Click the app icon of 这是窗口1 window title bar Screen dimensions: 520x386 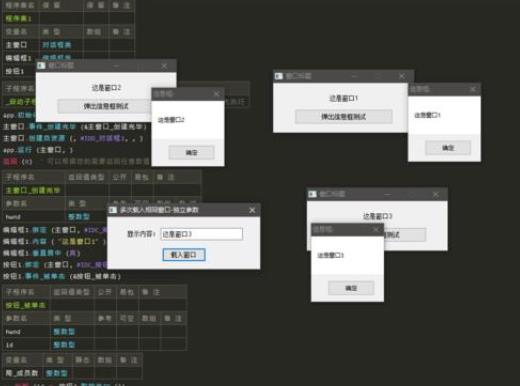coord(279,76)
